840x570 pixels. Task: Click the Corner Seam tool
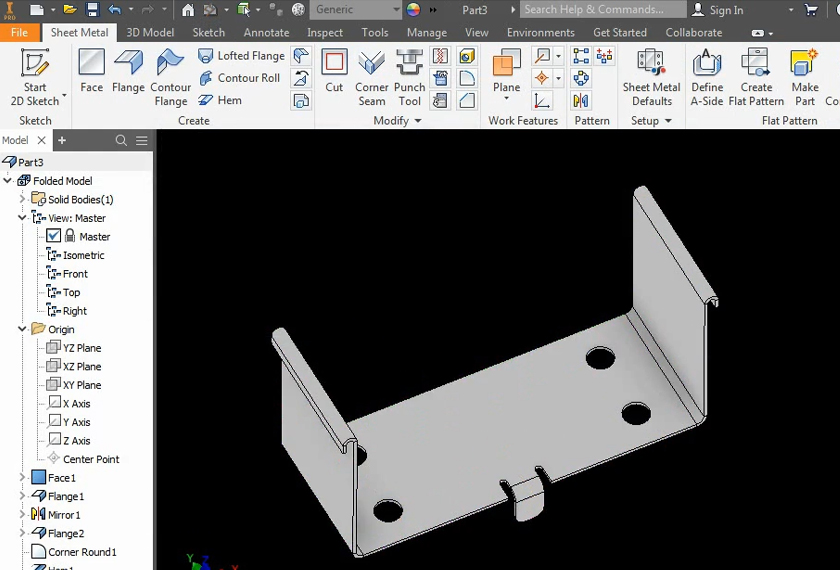coord(371,78)
